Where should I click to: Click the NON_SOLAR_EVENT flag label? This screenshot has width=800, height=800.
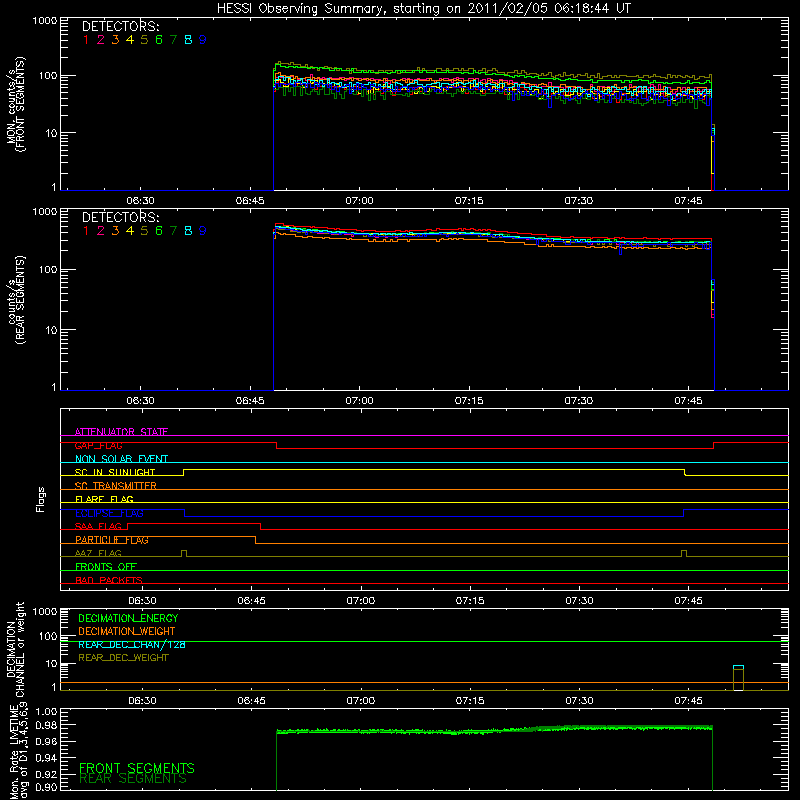(x=121, y=459)
